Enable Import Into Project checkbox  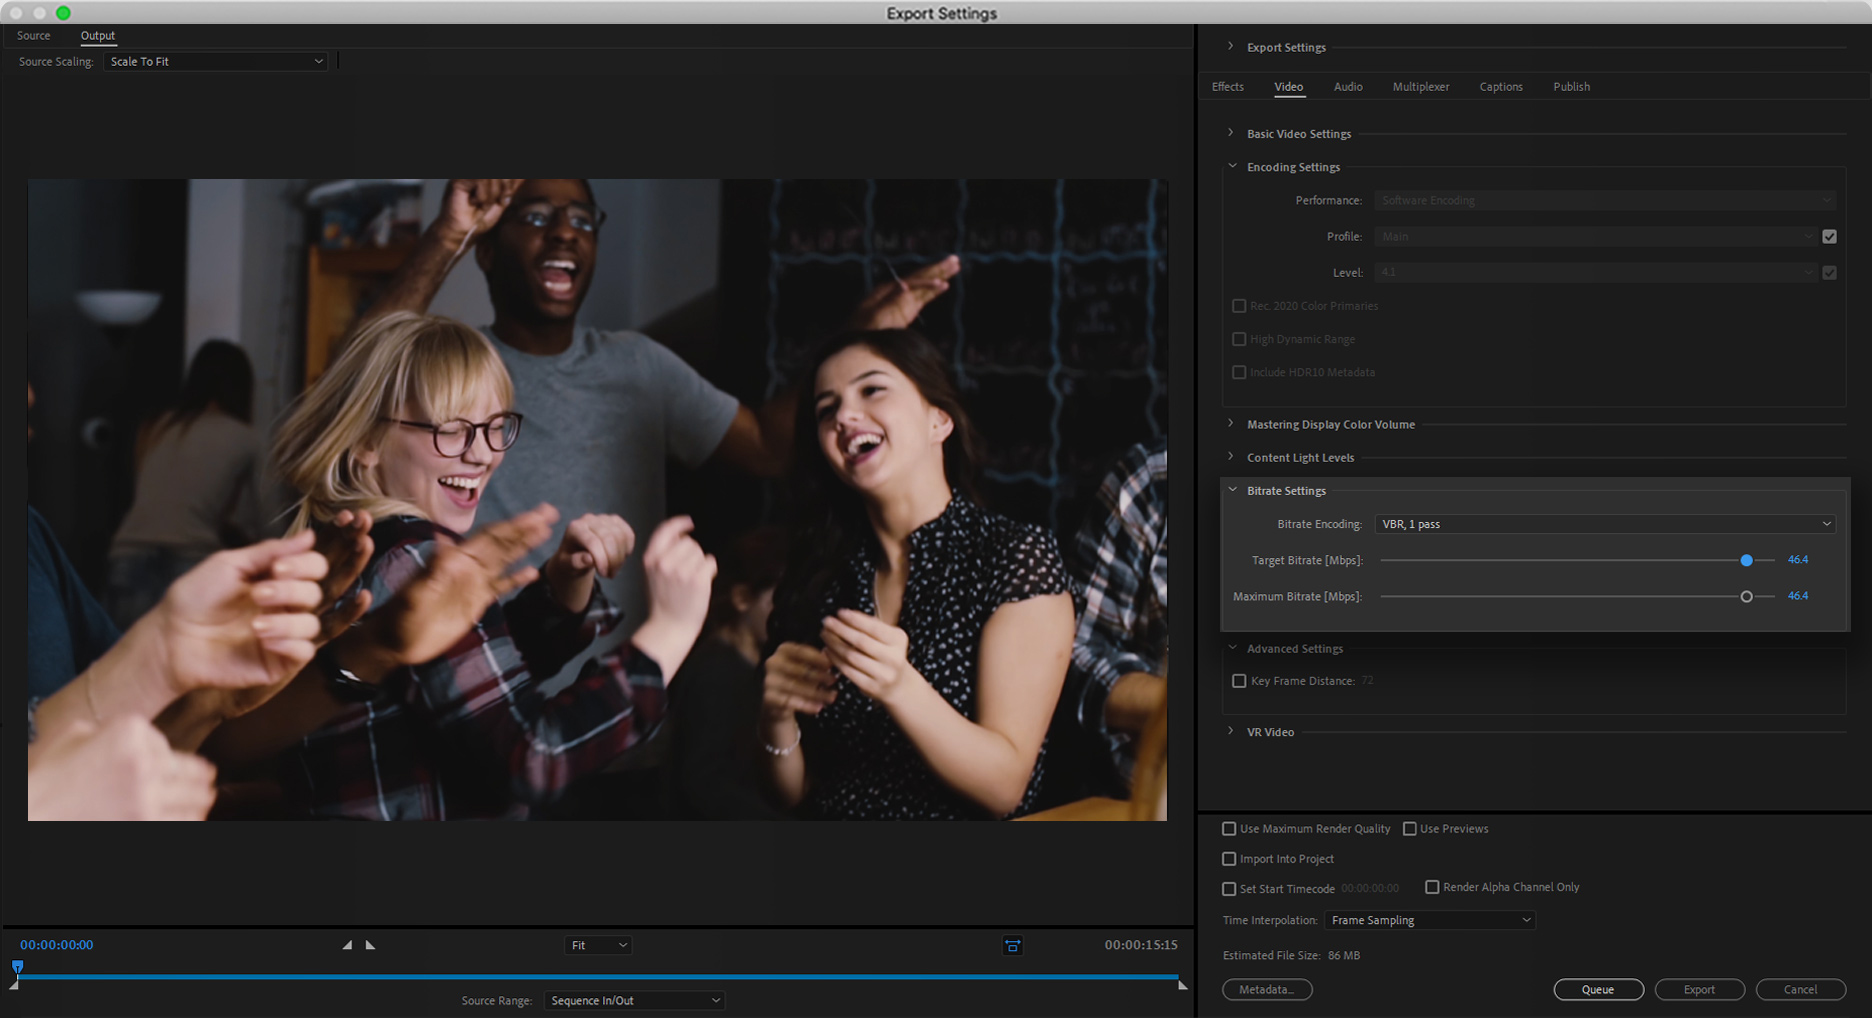(x=1229, y=859)
